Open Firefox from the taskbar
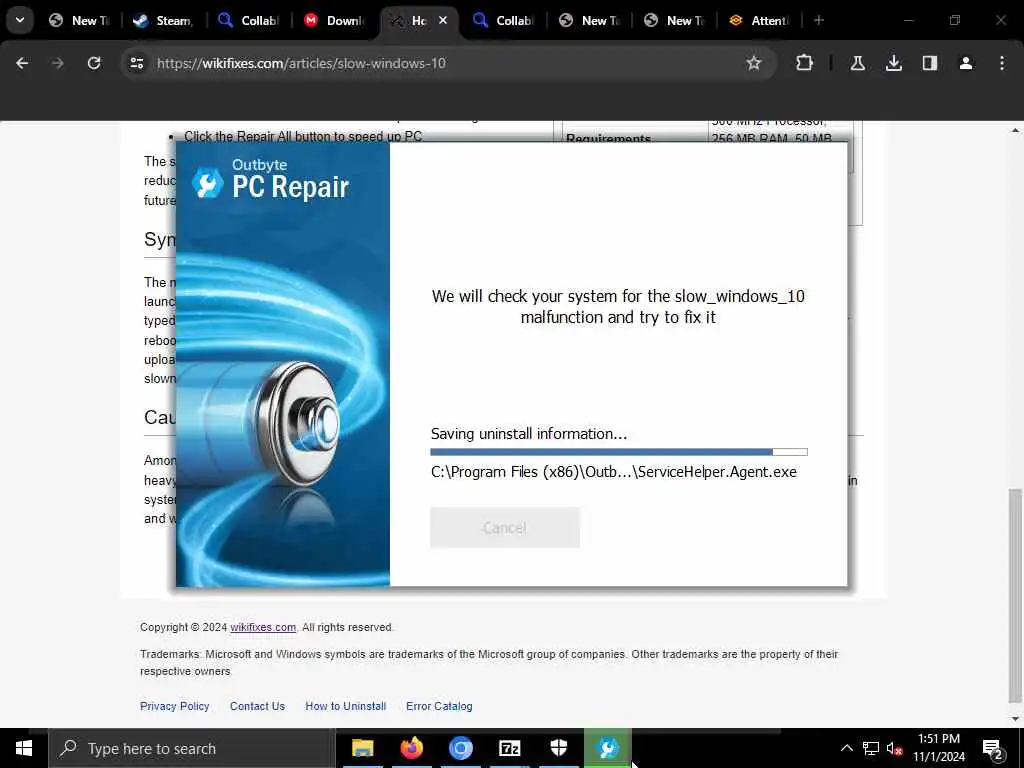Viewport: 1024px width, 768px height. click(411, 748)
